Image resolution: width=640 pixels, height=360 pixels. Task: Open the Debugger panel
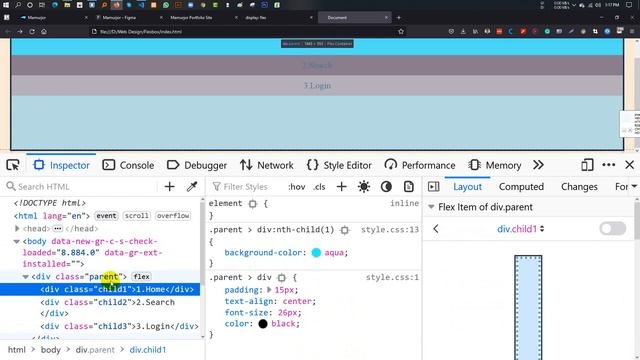[x=197, y=165]
